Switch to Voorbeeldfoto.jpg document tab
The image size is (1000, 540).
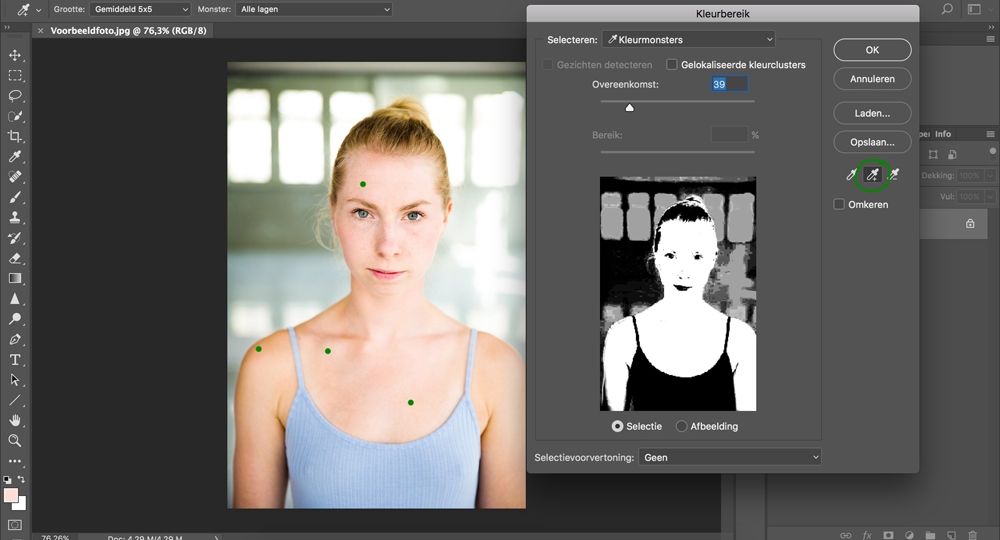click(128, 31)
